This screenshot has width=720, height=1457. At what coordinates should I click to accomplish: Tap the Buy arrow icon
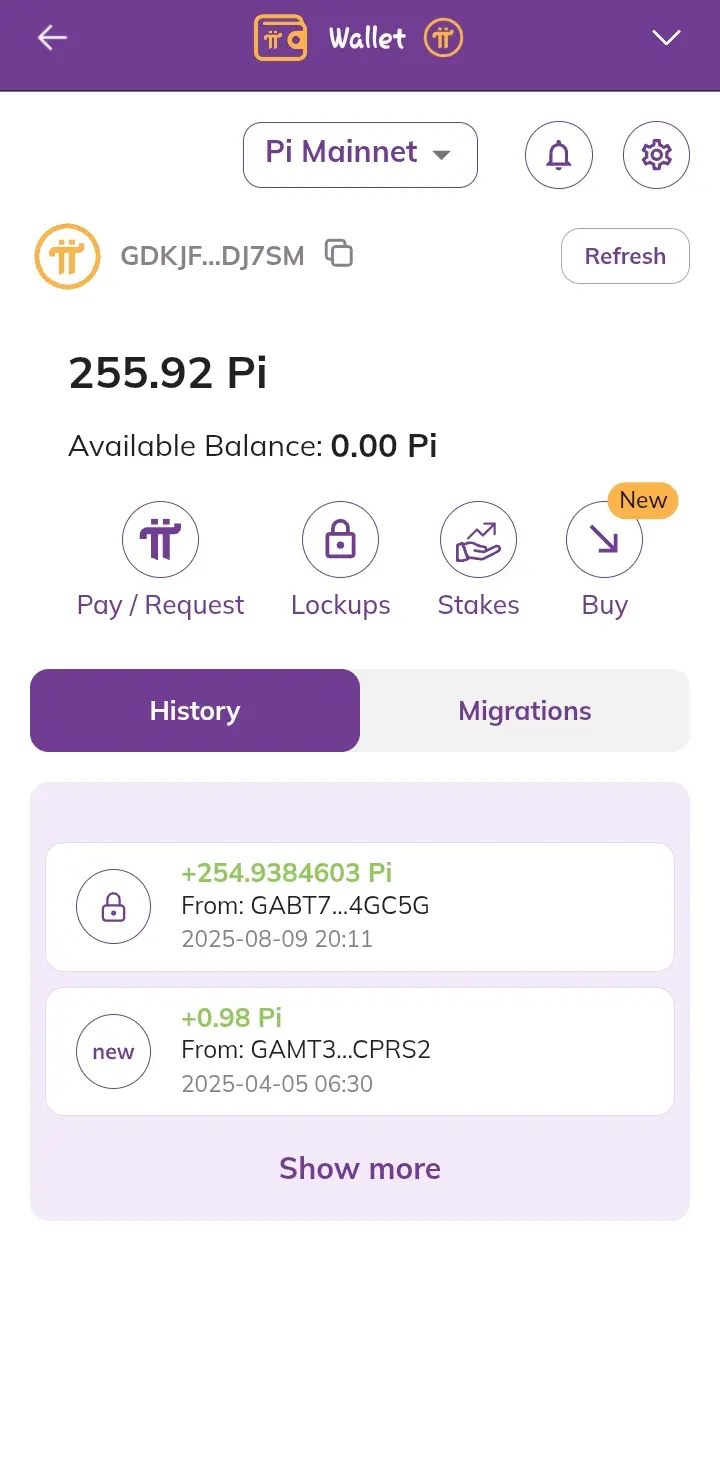[604, 540]
